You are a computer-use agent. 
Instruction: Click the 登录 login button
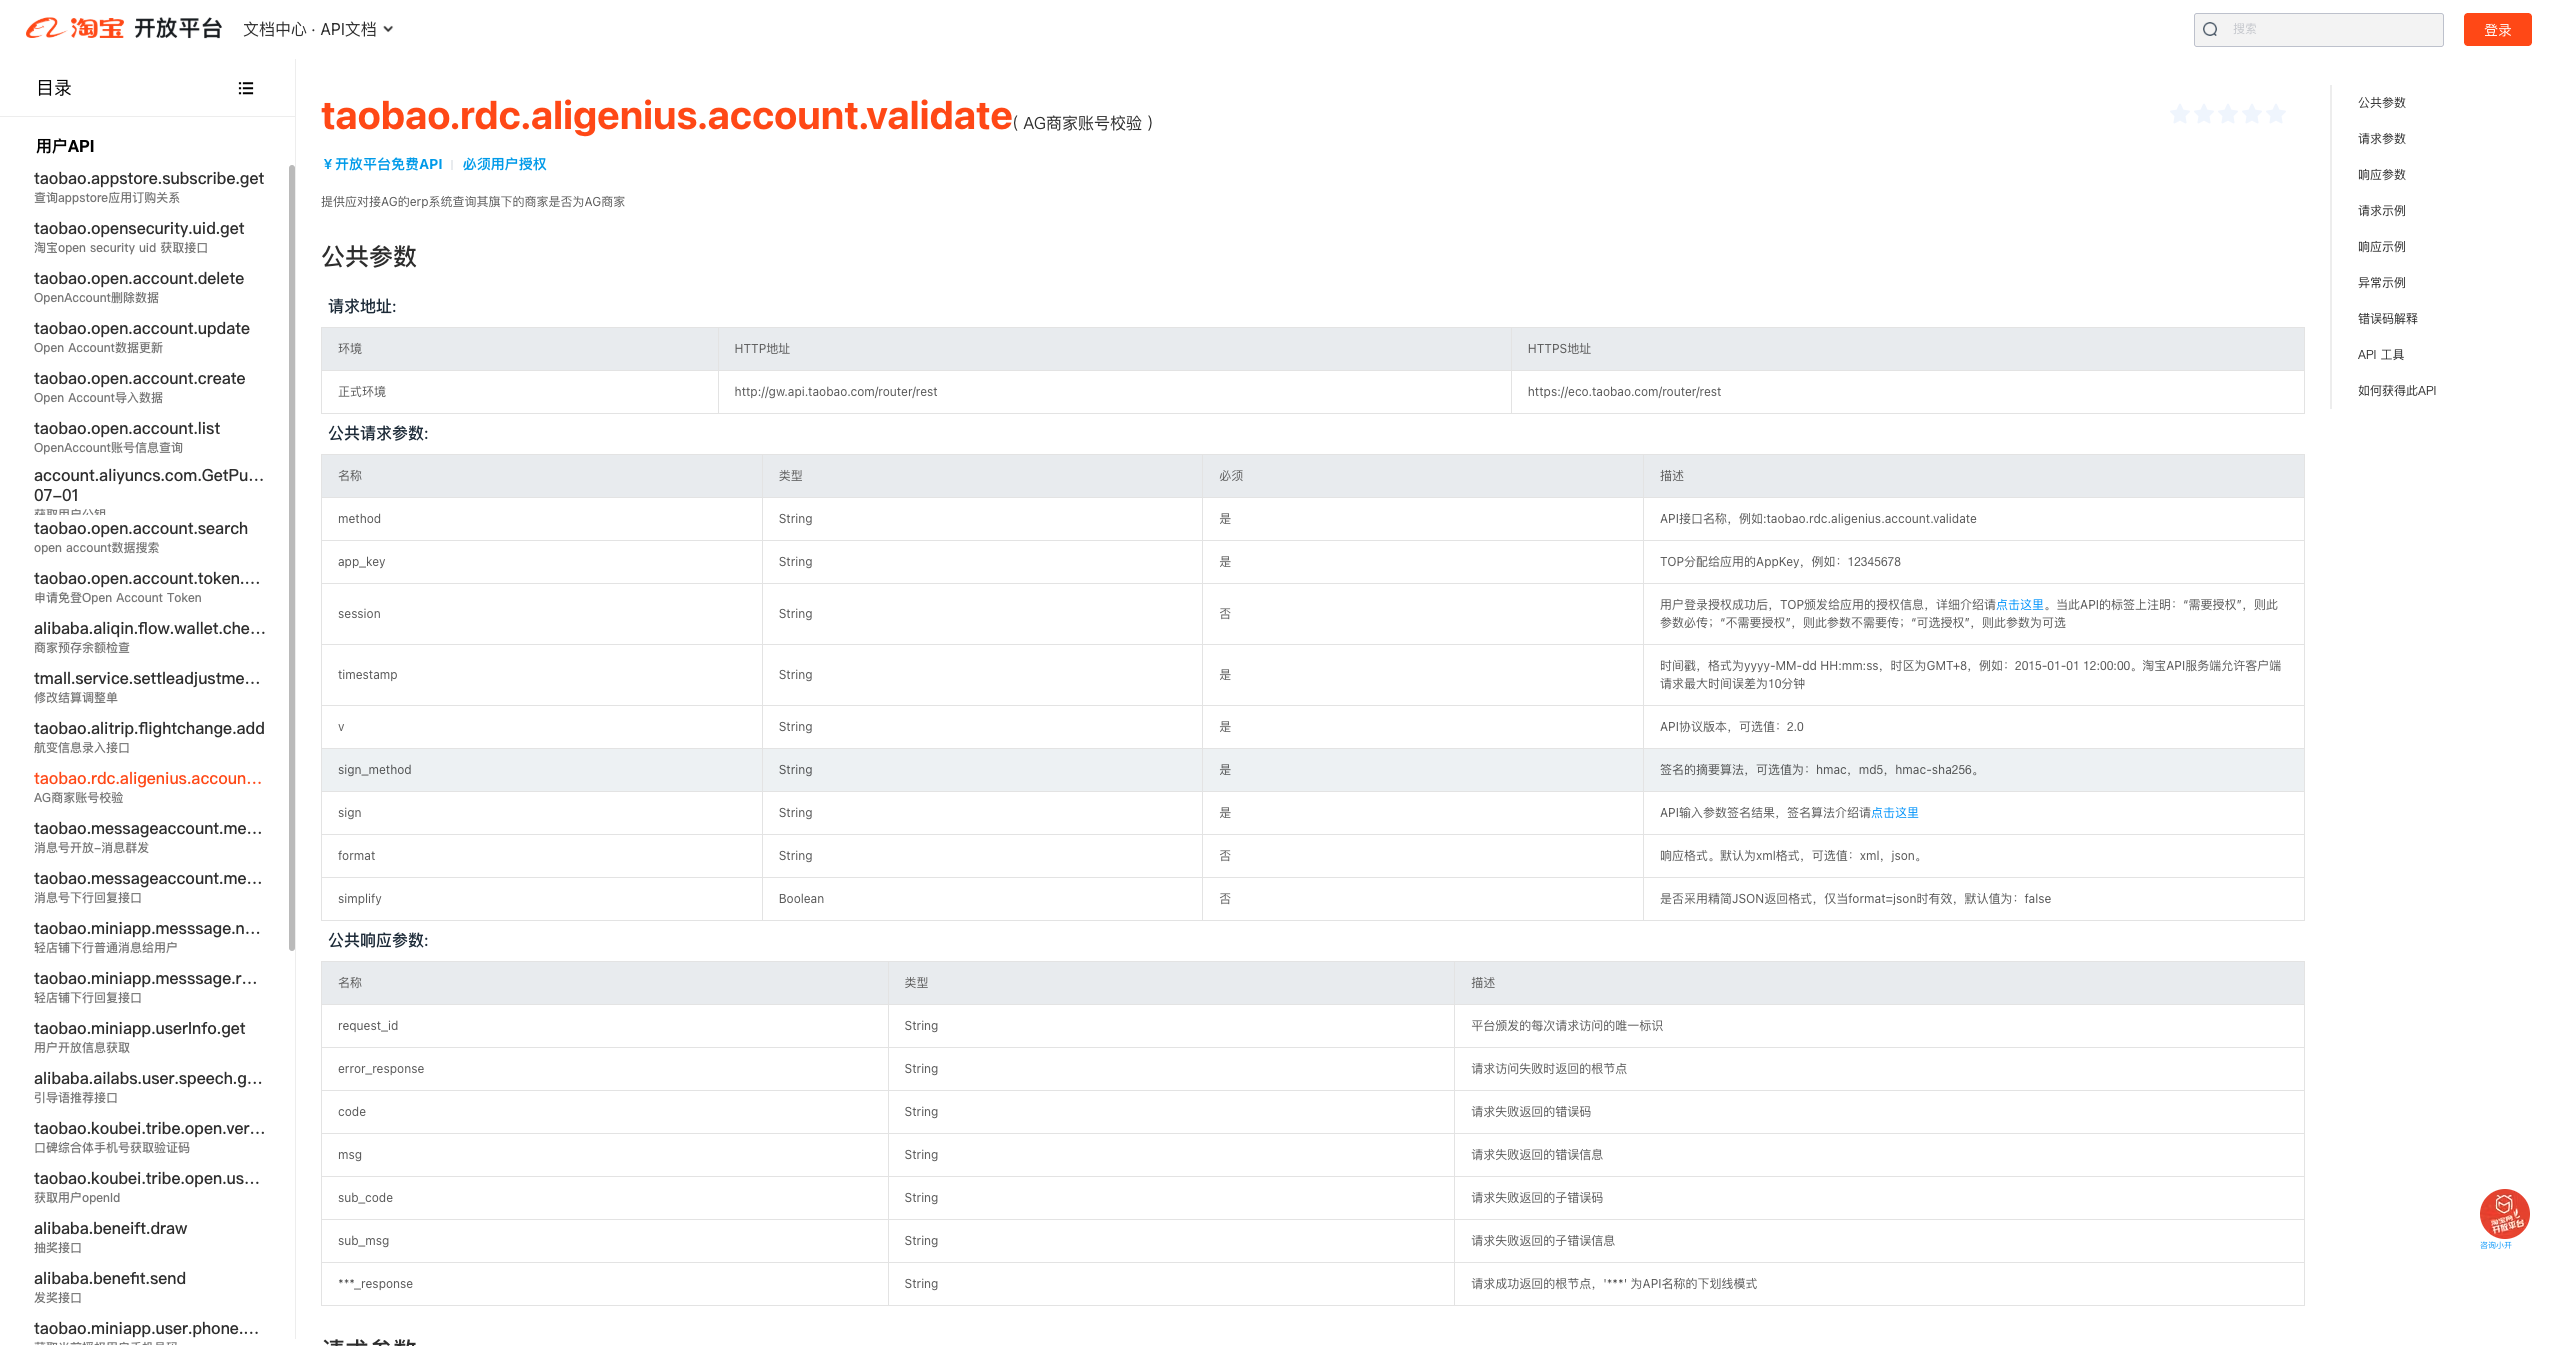pyautogui.click(x=2496, y=29)
